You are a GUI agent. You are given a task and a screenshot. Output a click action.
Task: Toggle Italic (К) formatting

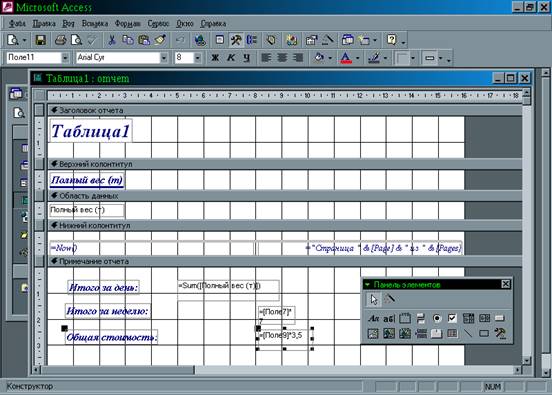pyautogui.click(x=231, y=58)
